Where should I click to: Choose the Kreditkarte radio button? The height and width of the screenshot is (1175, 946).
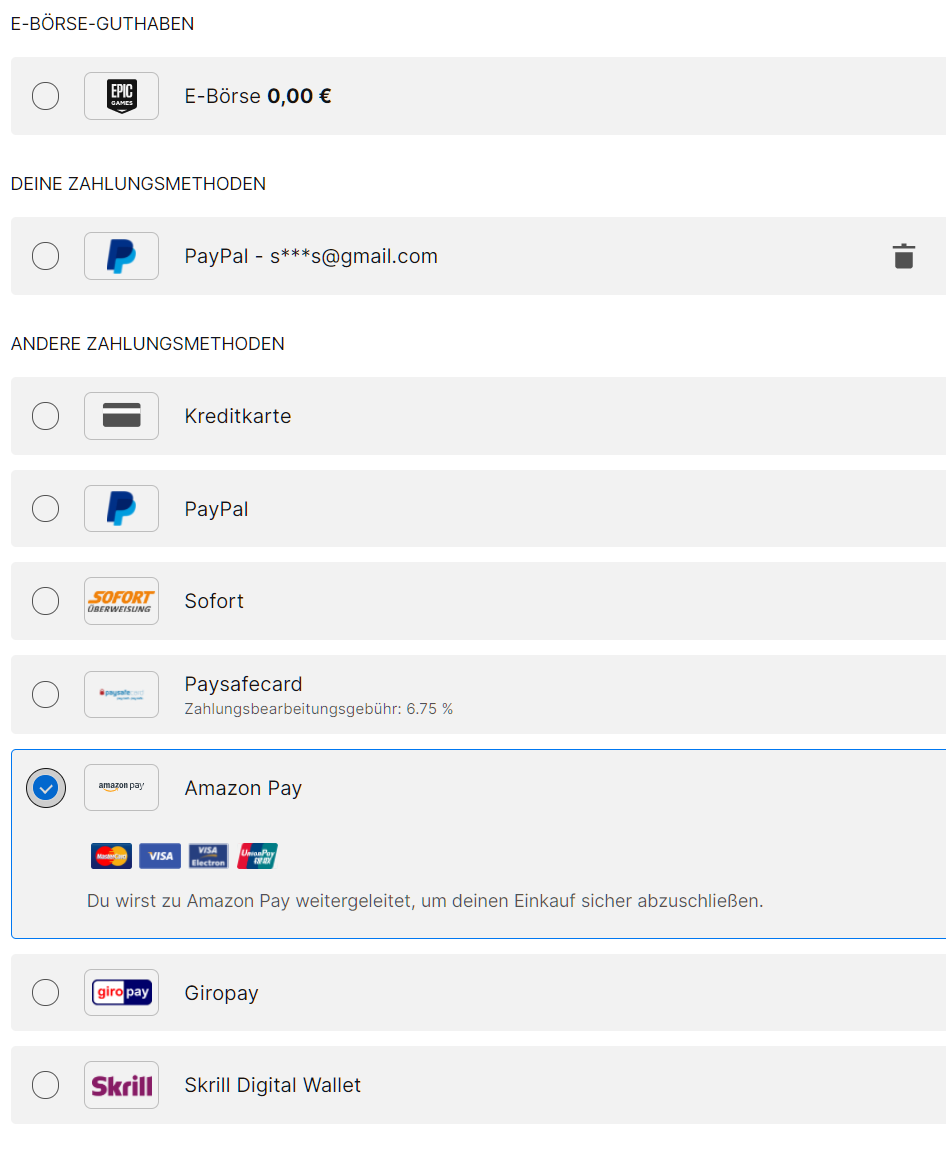coord(46,416)
